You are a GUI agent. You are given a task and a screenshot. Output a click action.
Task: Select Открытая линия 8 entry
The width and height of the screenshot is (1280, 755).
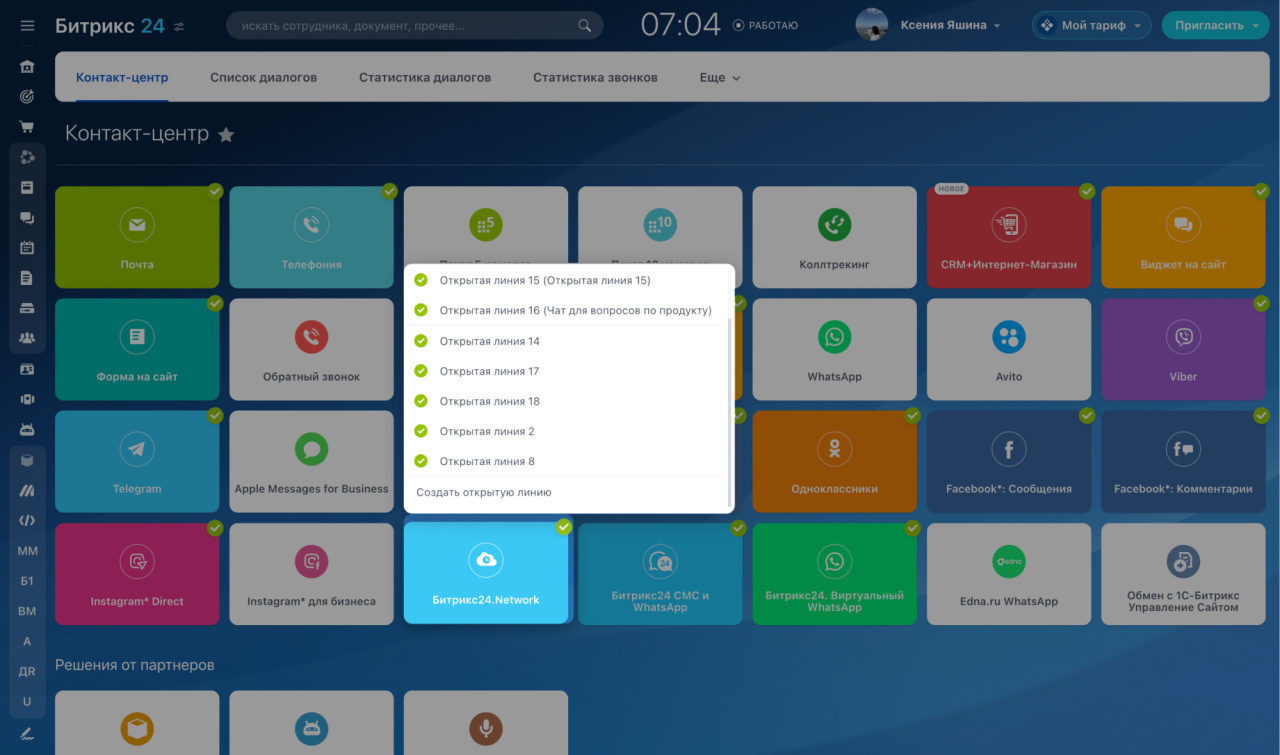point(566,461)
